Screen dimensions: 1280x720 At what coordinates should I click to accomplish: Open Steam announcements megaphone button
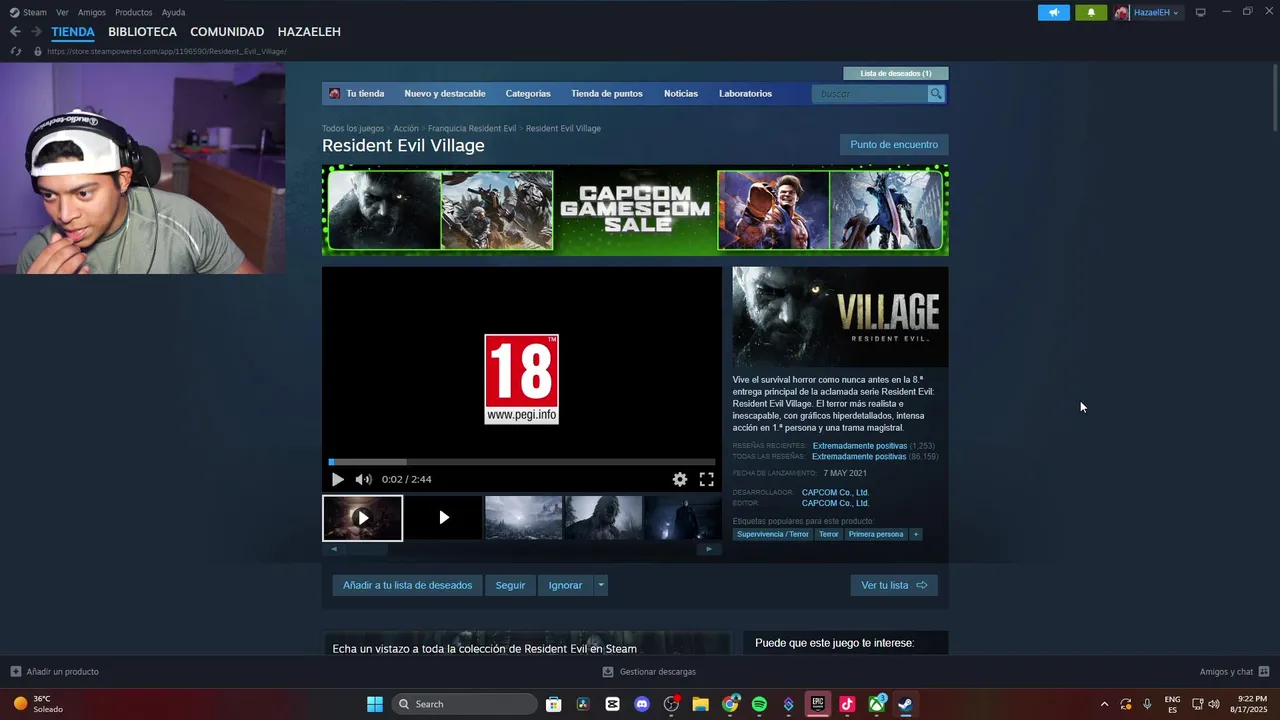[1053, 12]
